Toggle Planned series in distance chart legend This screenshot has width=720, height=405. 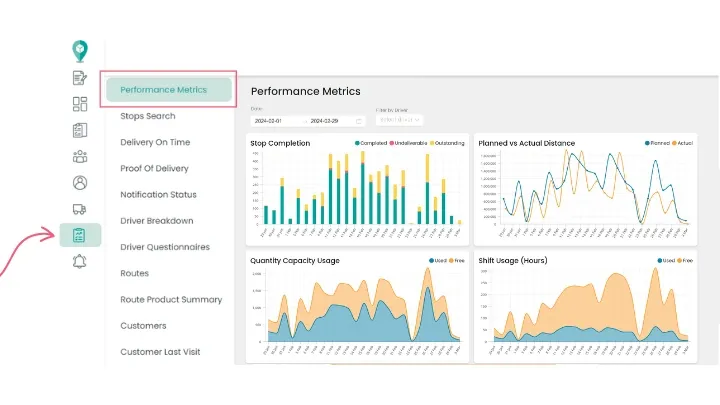click(659, 143)
